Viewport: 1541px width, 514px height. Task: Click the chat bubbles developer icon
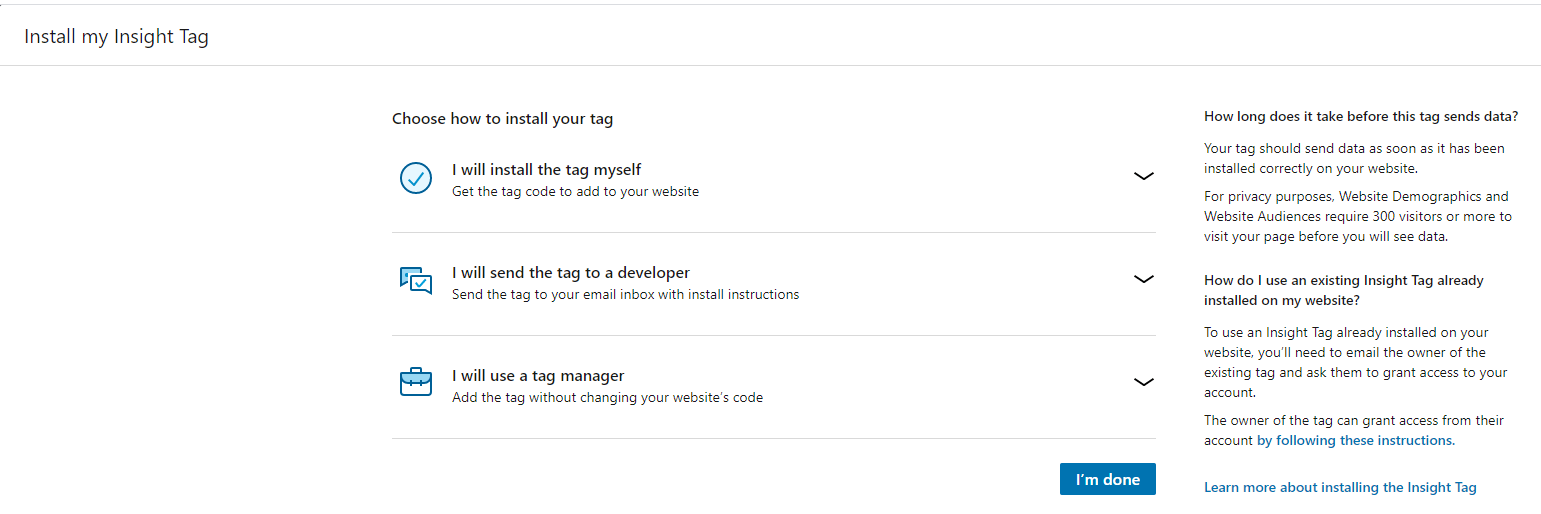pyautogui.click(x=415, y=281)
